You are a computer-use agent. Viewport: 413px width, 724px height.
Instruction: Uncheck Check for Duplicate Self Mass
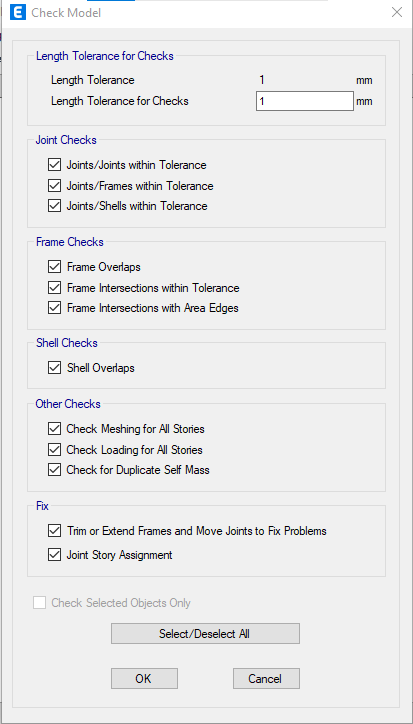55,470
